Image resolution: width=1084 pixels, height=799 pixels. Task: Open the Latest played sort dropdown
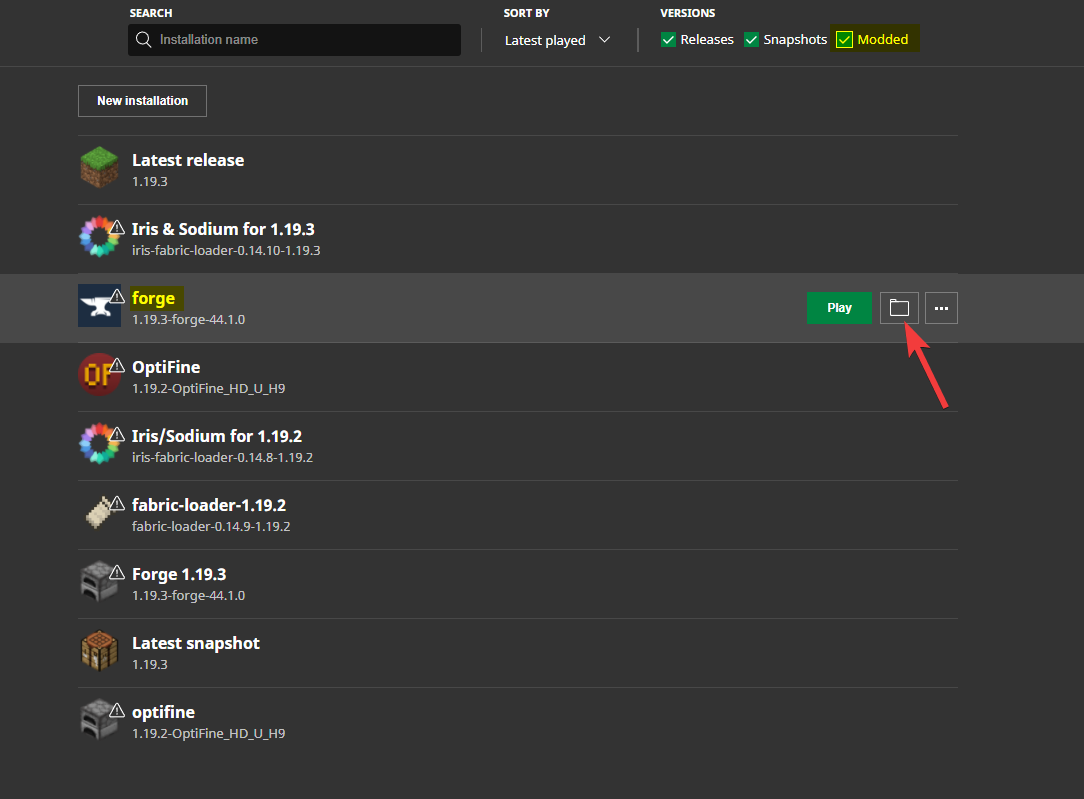pos(557,40)
